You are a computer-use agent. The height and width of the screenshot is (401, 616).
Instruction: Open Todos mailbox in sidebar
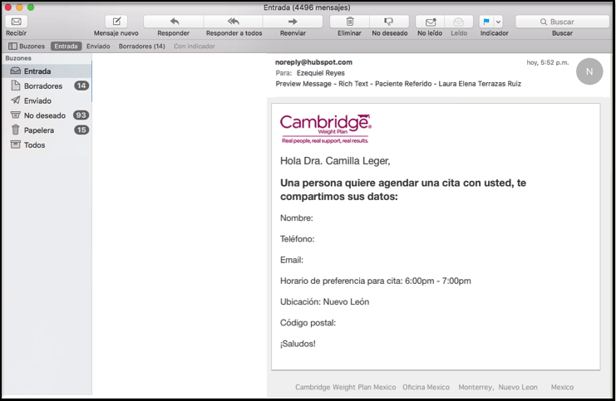pyautogui.click(x=47, y=145)
